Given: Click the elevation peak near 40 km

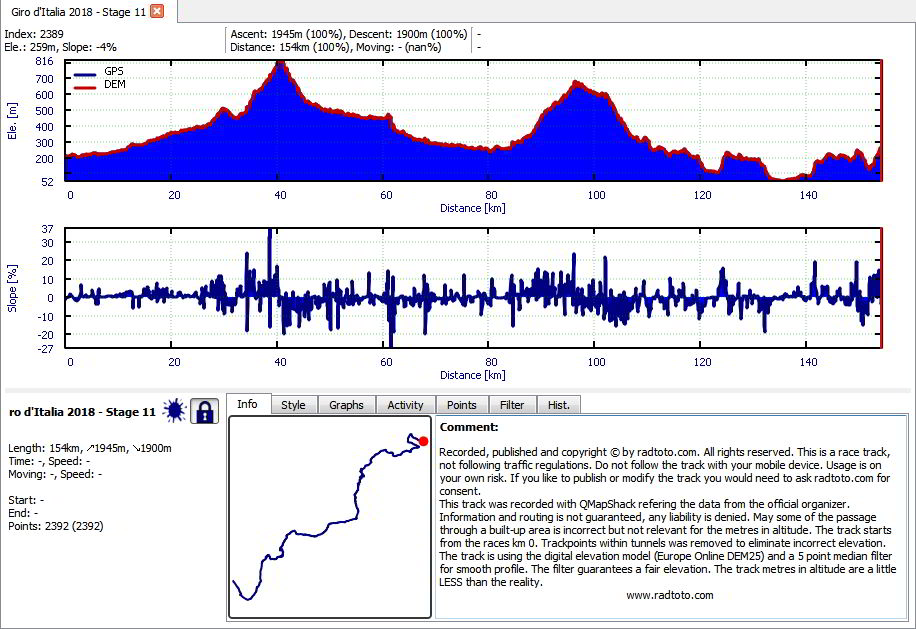Looking at the screenshot, I should [281, 64].
